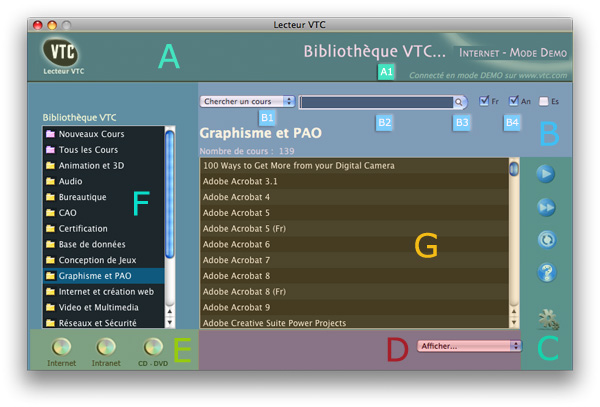Open the Afficher... dropdown
Image resolution: width=600 pixels, height=407 pixels.
pyautogui.click(x=469, y=346)
